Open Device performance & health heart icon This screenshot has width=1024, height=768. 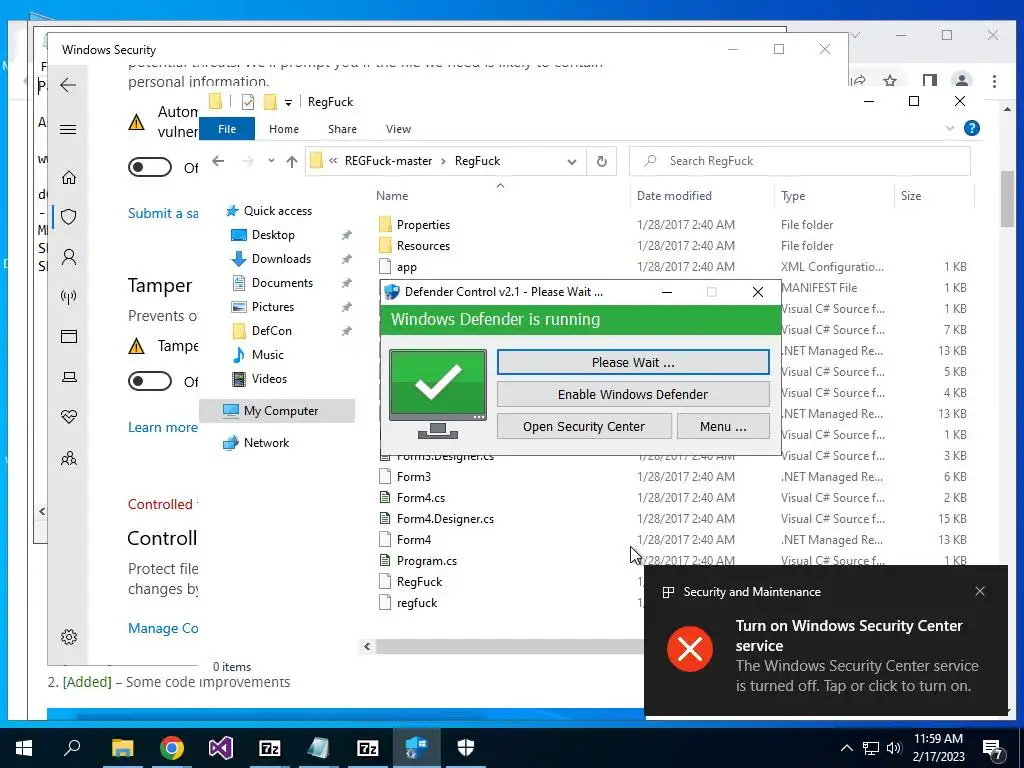69,417
